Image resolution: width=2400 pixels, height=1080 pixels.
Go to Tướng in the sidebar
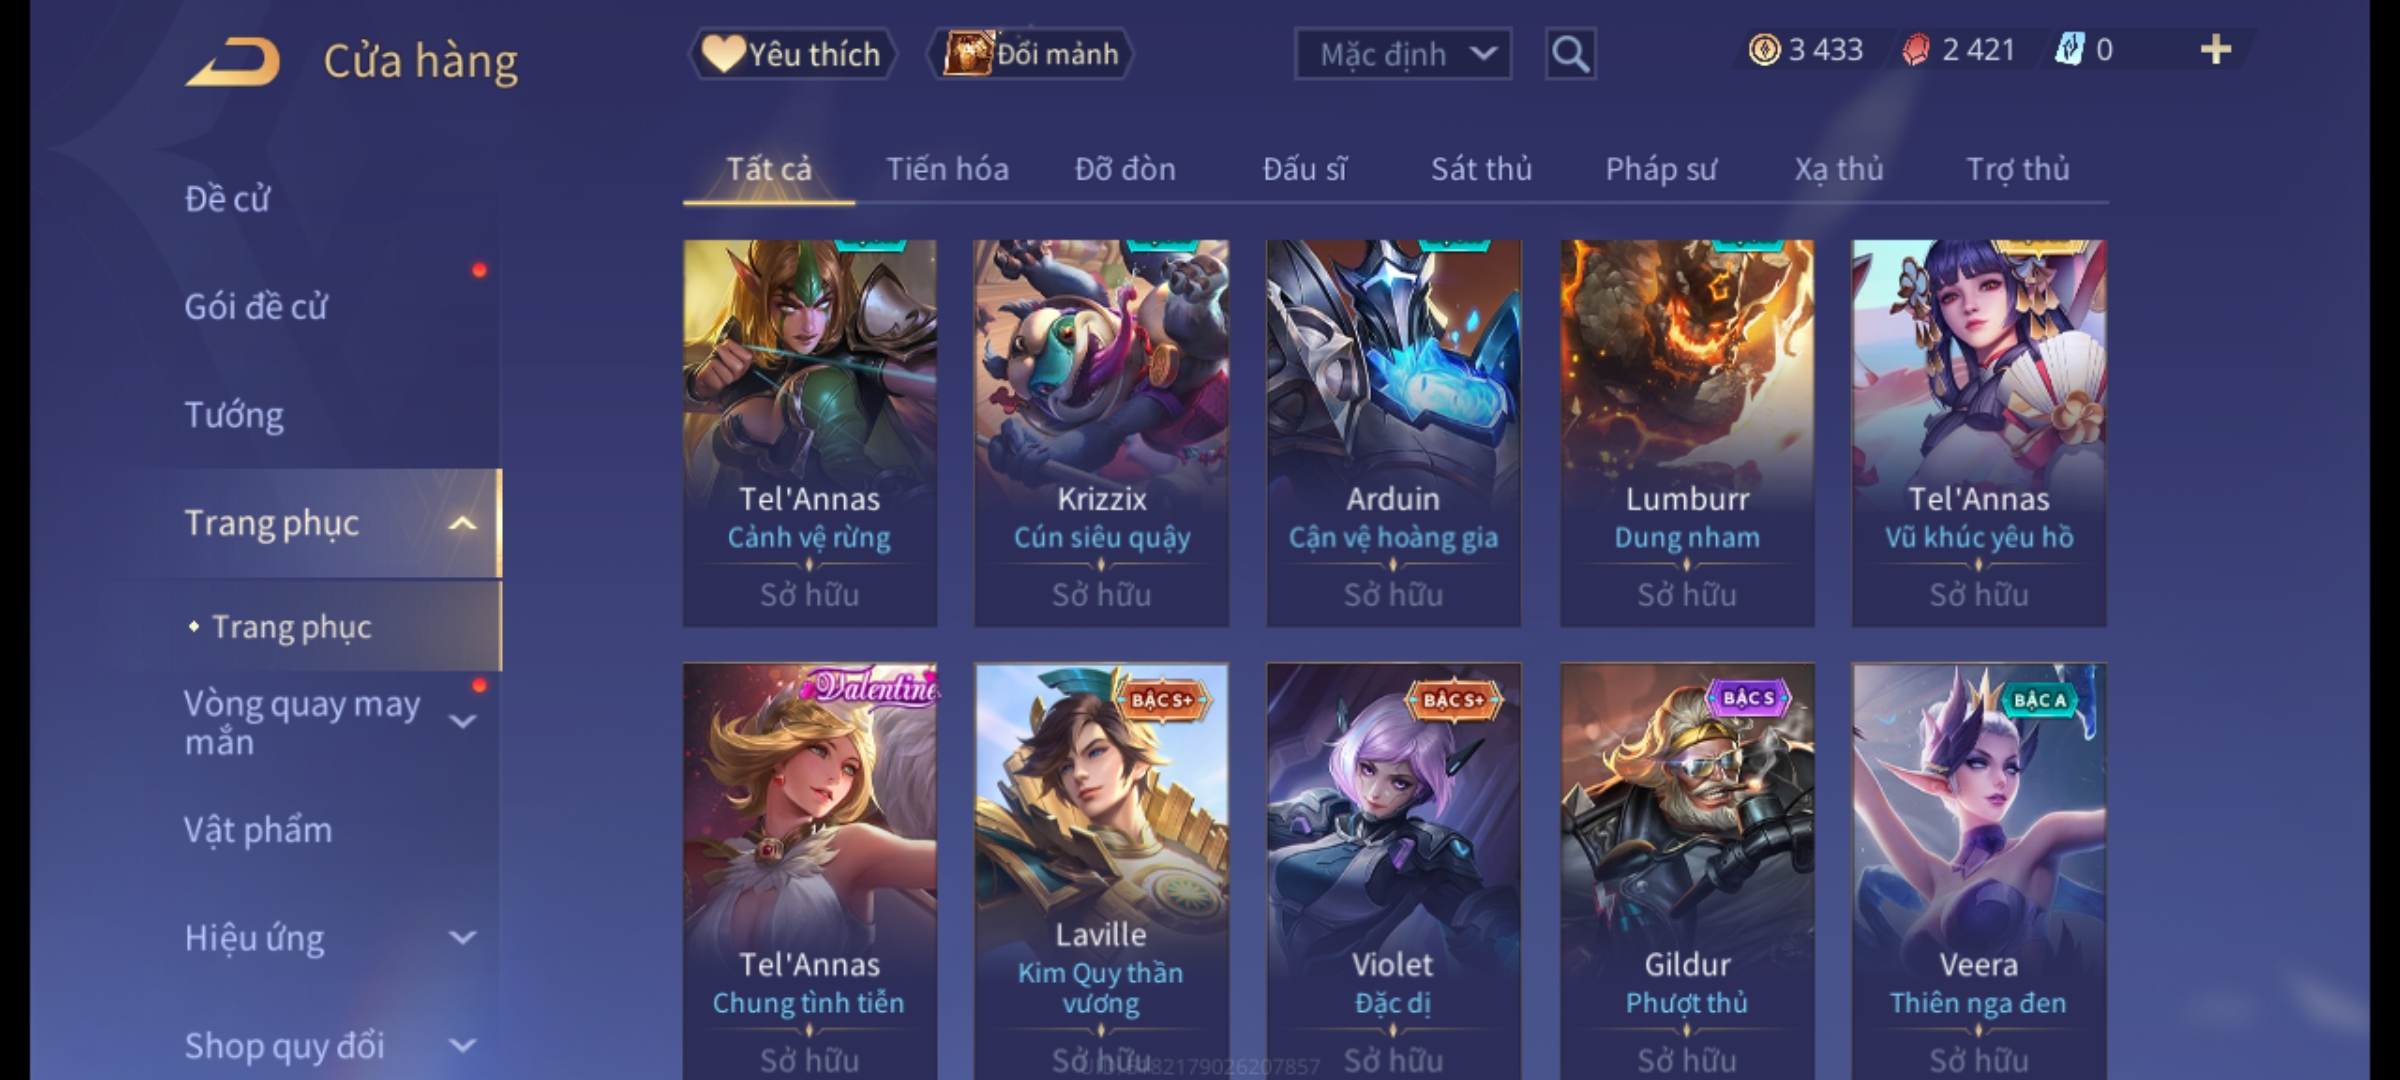(234, 415)
